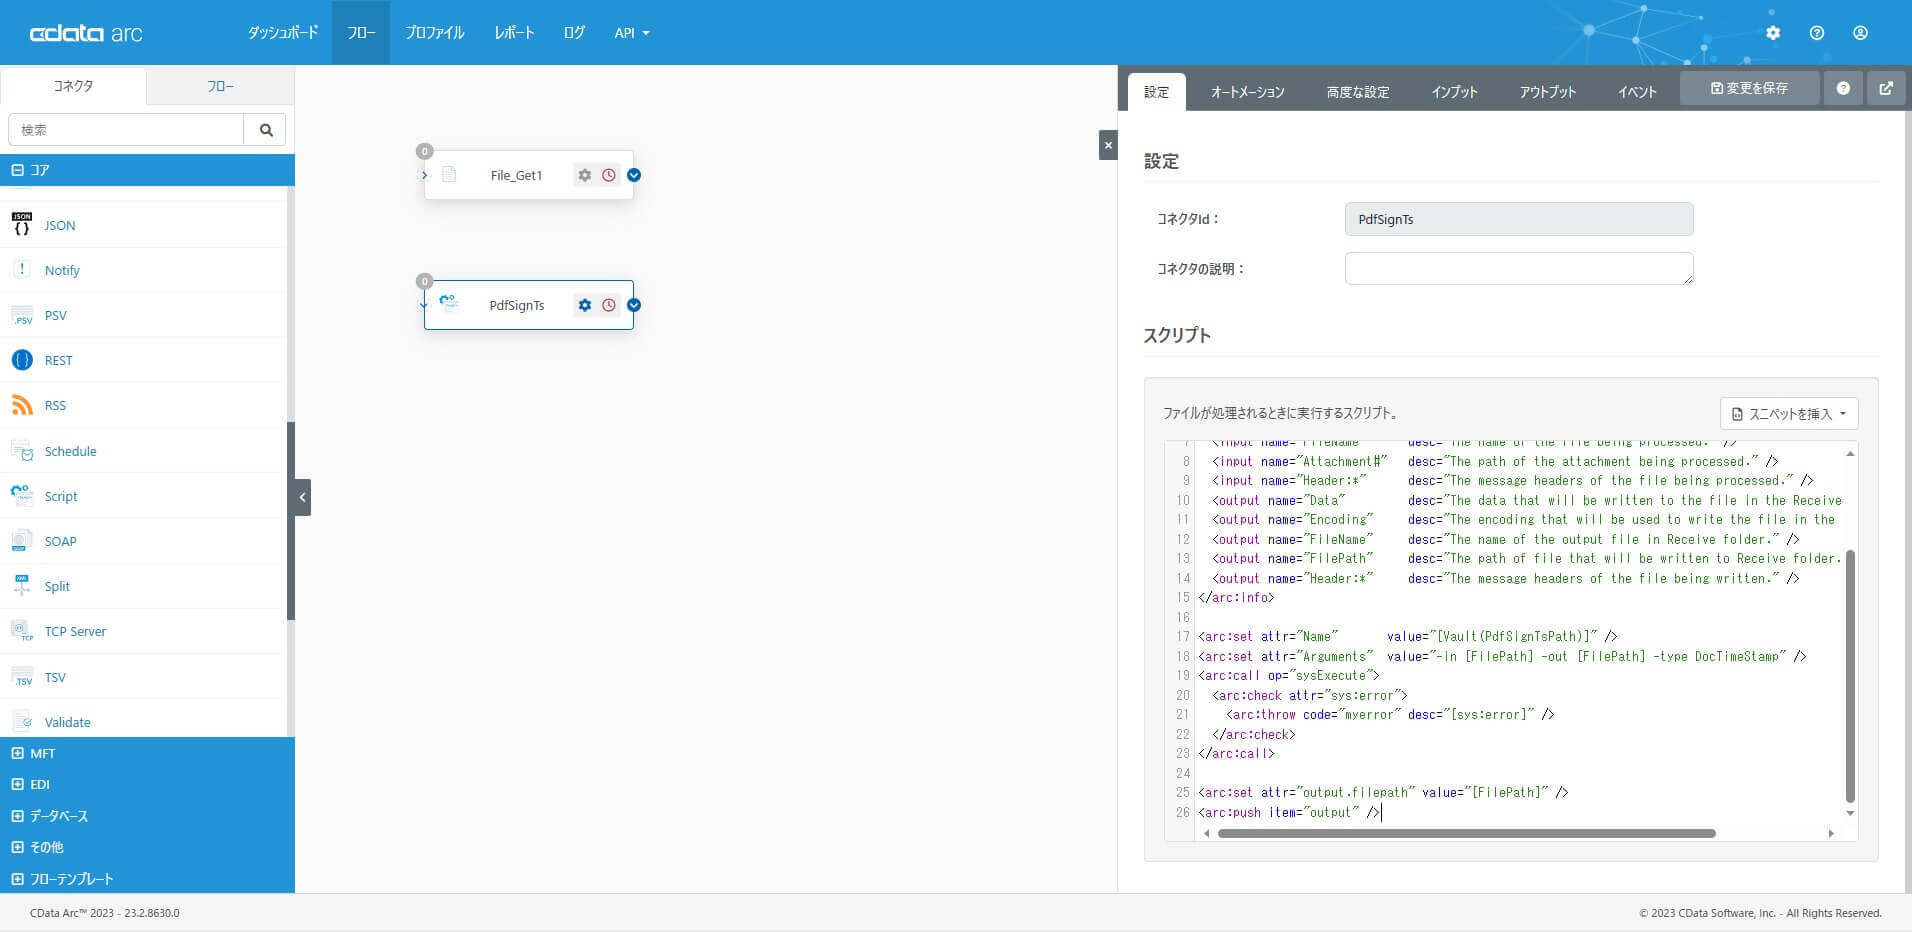
Task: Select the Split connector icon
Action: coord(22,586)
